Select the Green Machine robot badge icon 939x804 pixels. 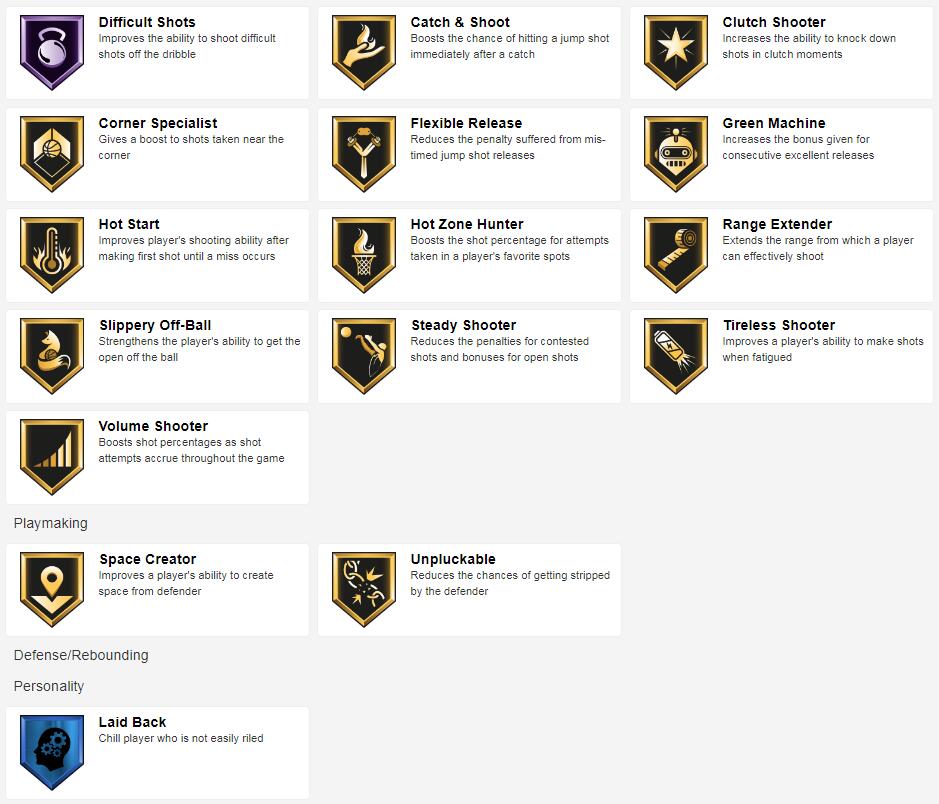(676, 154)
